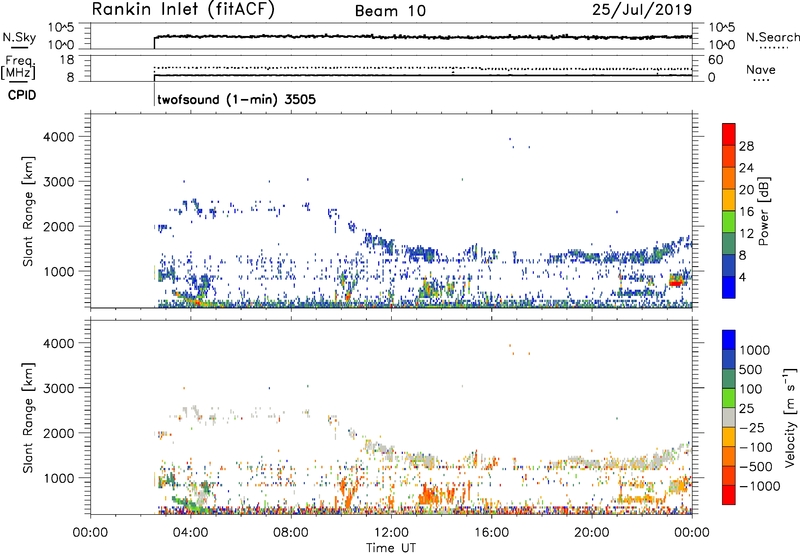The width and height of the screenshot is (800, 554).
Task: Click '-500' on the Velocity color bar
Action: pyautogui.click(x=756, y=467)
